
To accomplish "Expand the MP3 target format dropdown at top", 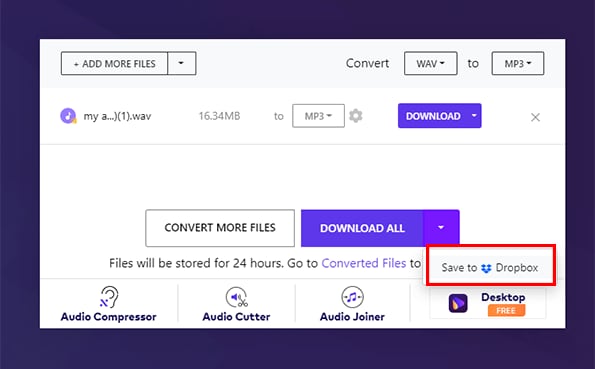I will (518, 63).
